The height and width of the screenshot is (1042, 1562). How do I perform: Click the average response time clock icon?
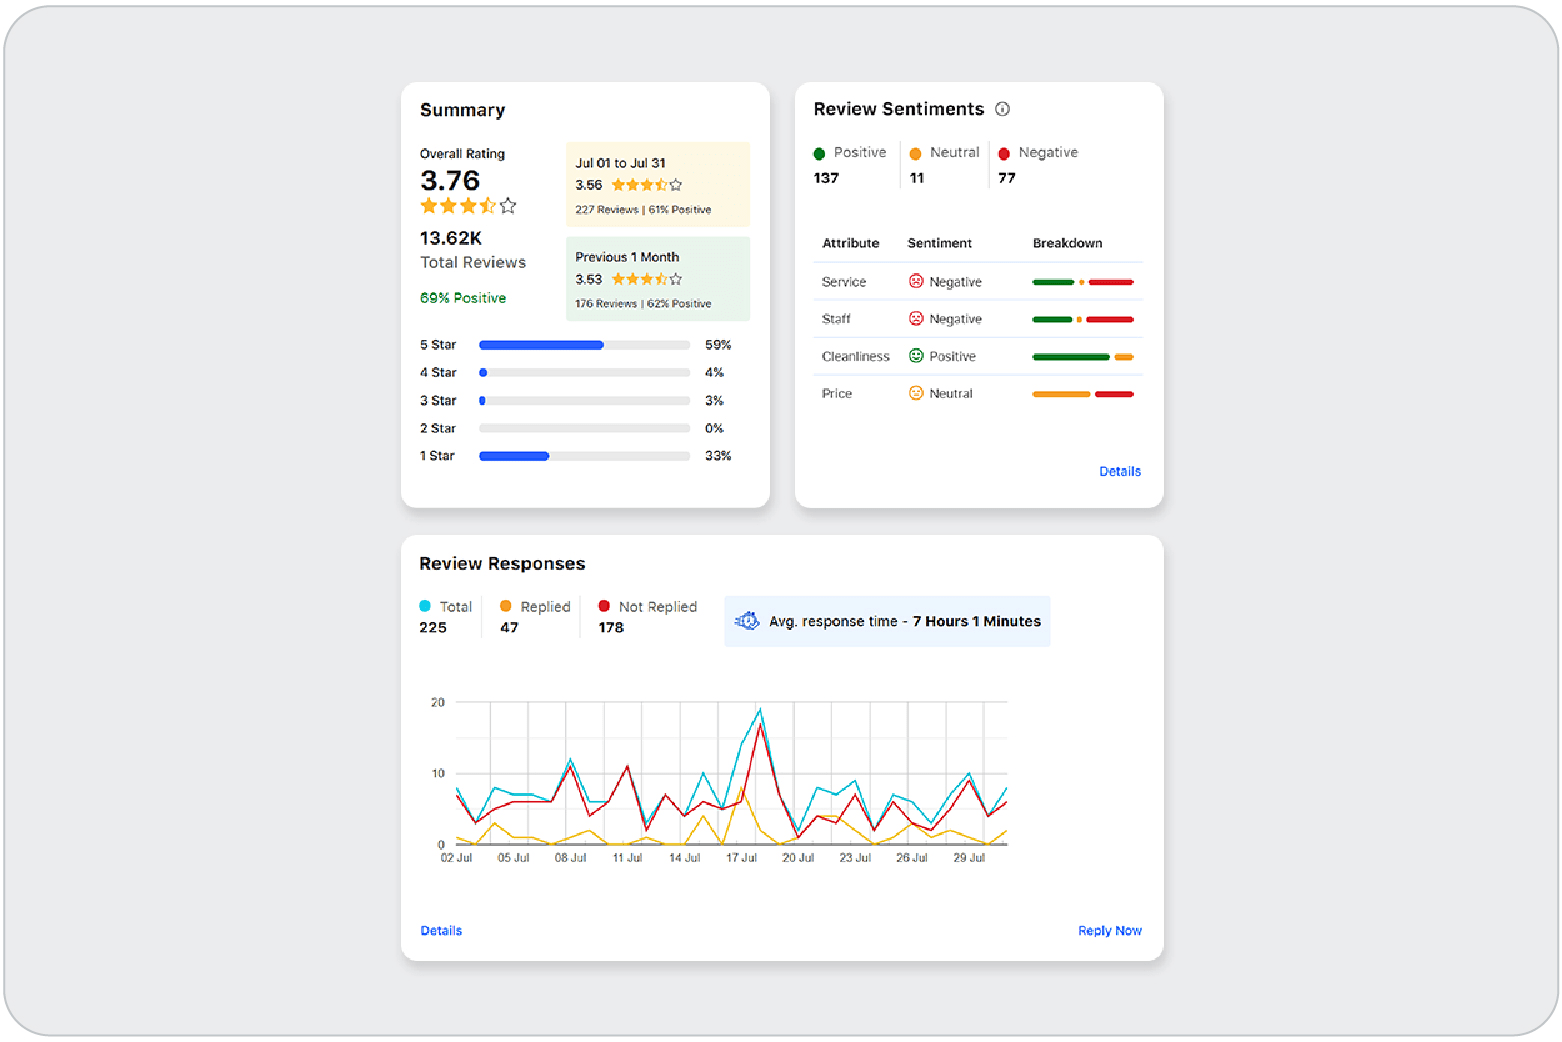click(747, 621)
